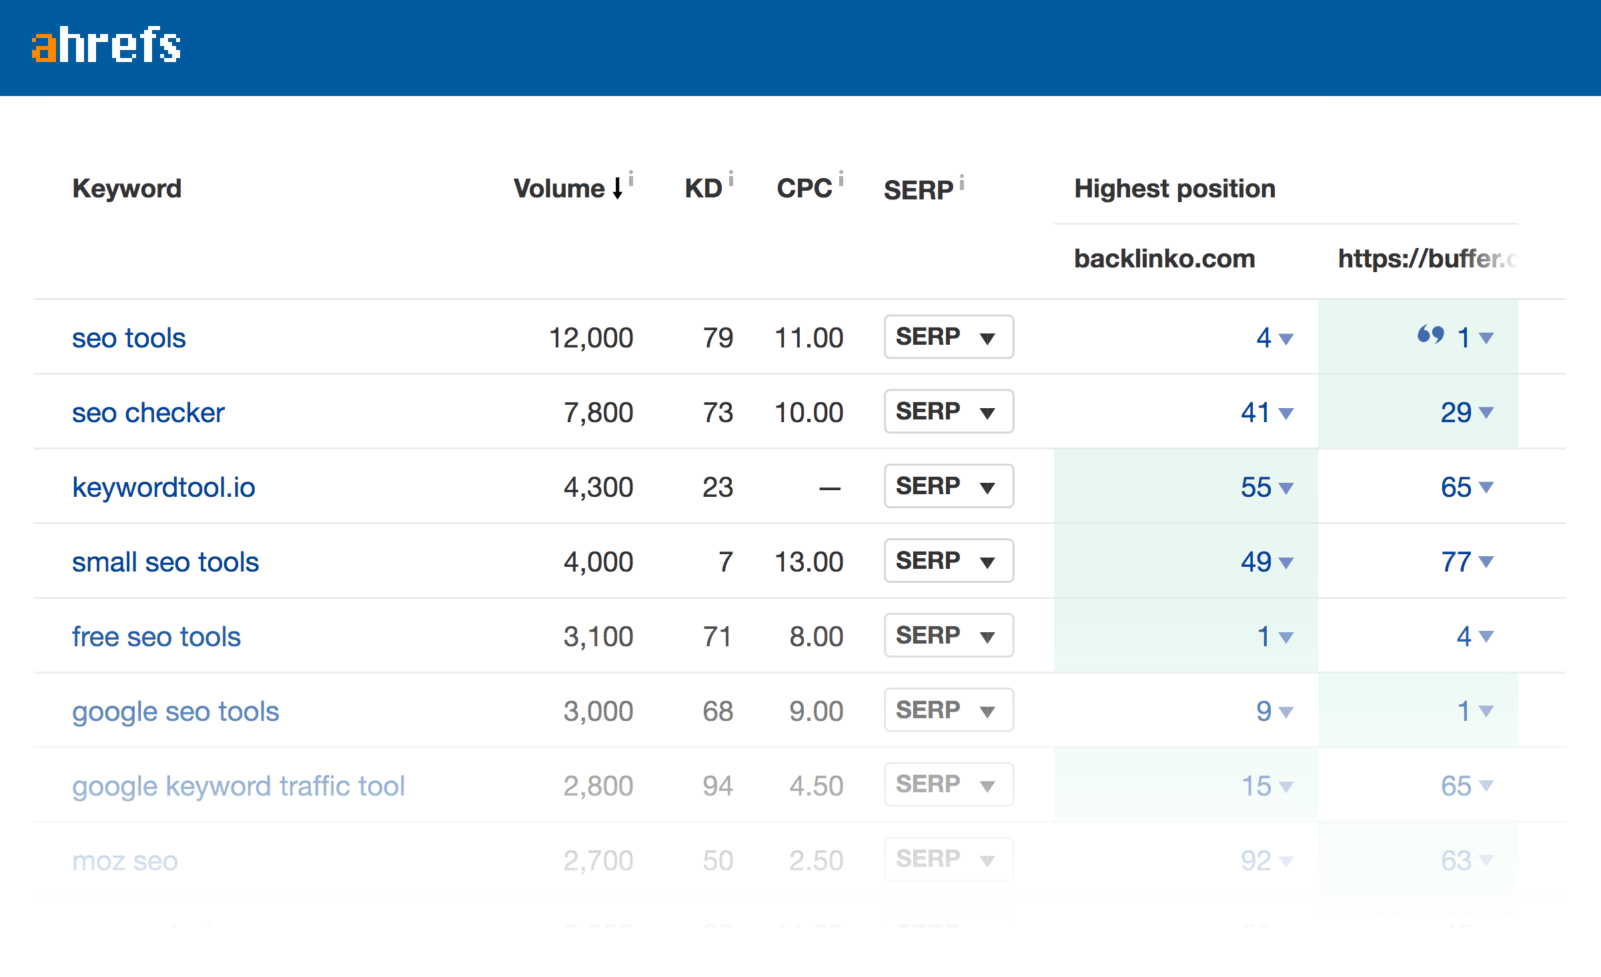
Task: Click the Highest position heading
Action: (x=1174, y=189)
